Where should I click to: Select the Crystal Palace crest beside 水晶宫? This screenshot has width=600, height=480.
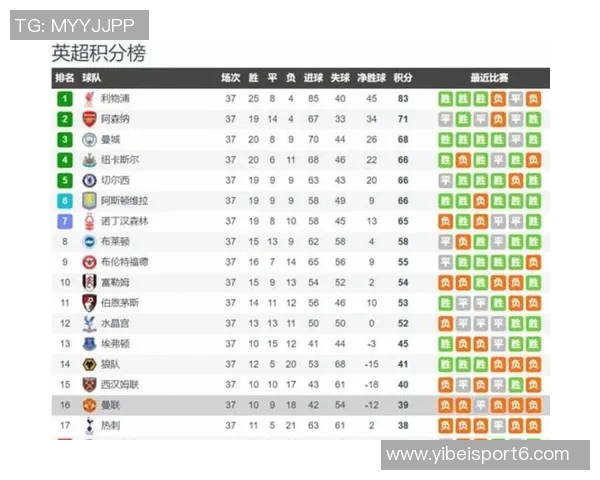(x=90, y=323)
